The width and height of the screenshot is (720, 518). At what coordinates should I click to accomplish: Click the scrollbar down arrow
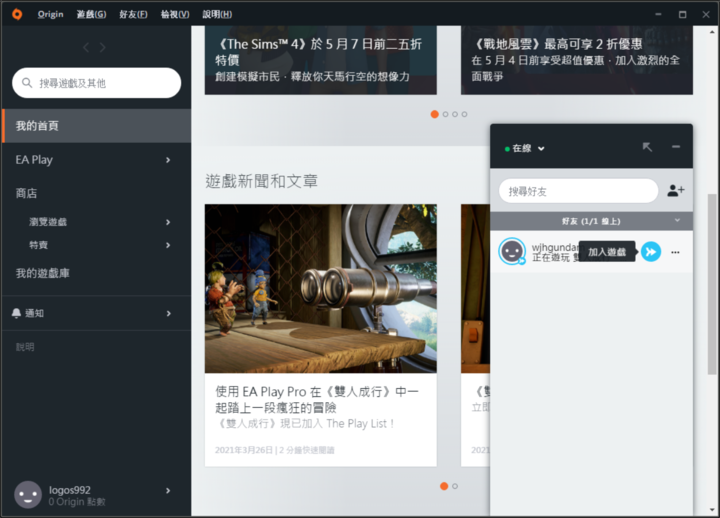coord(712,510)
